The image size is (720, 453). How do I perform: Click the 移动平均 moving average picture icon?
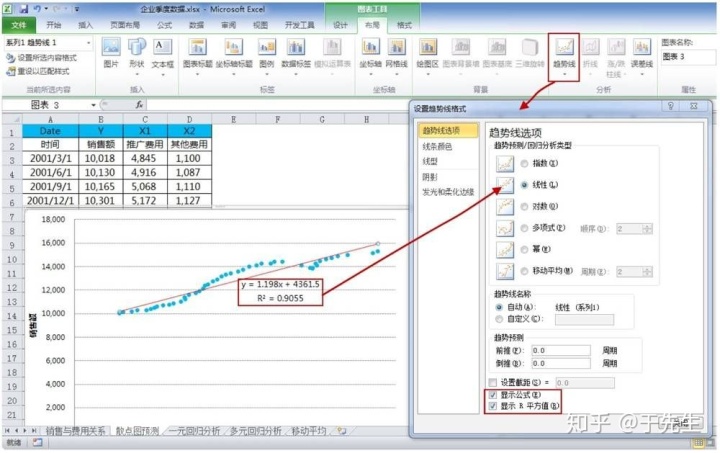point(505,271)
